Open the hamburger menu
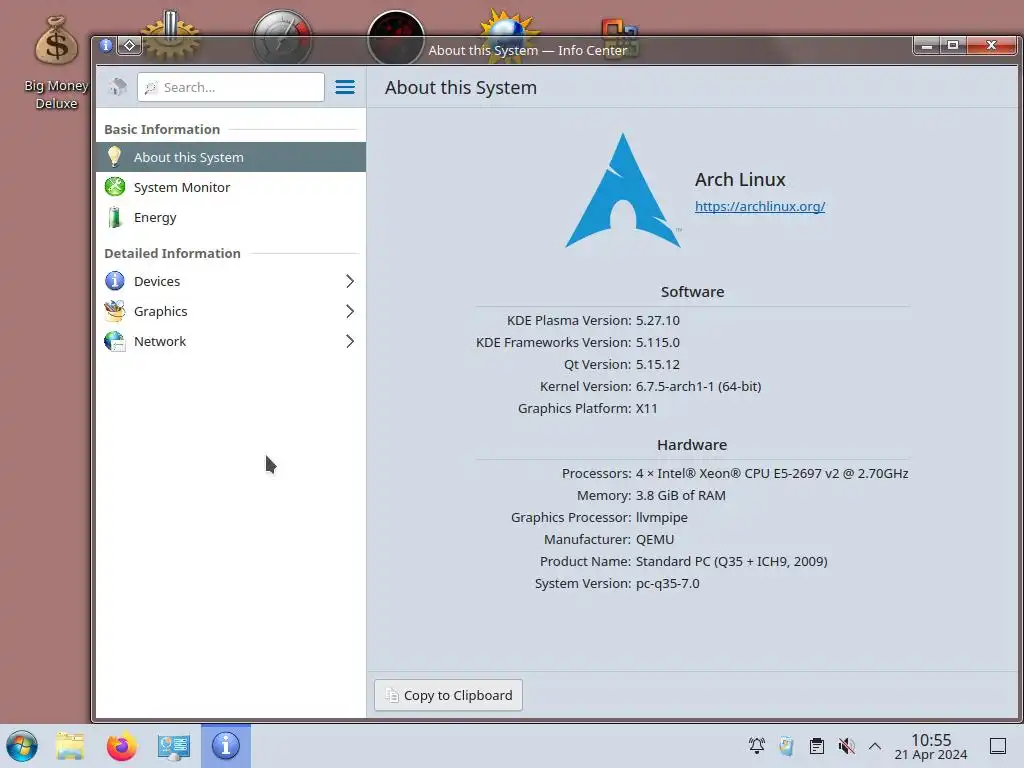1024x768 pixels. pos(345,87)
